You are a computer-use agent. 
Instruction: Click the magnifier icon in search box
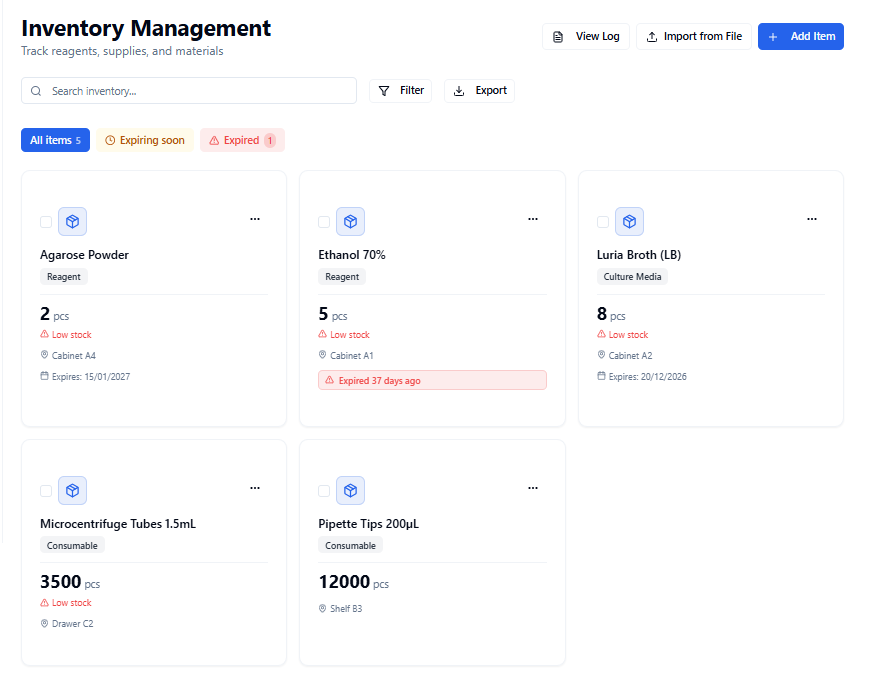[x=36, y=91]
